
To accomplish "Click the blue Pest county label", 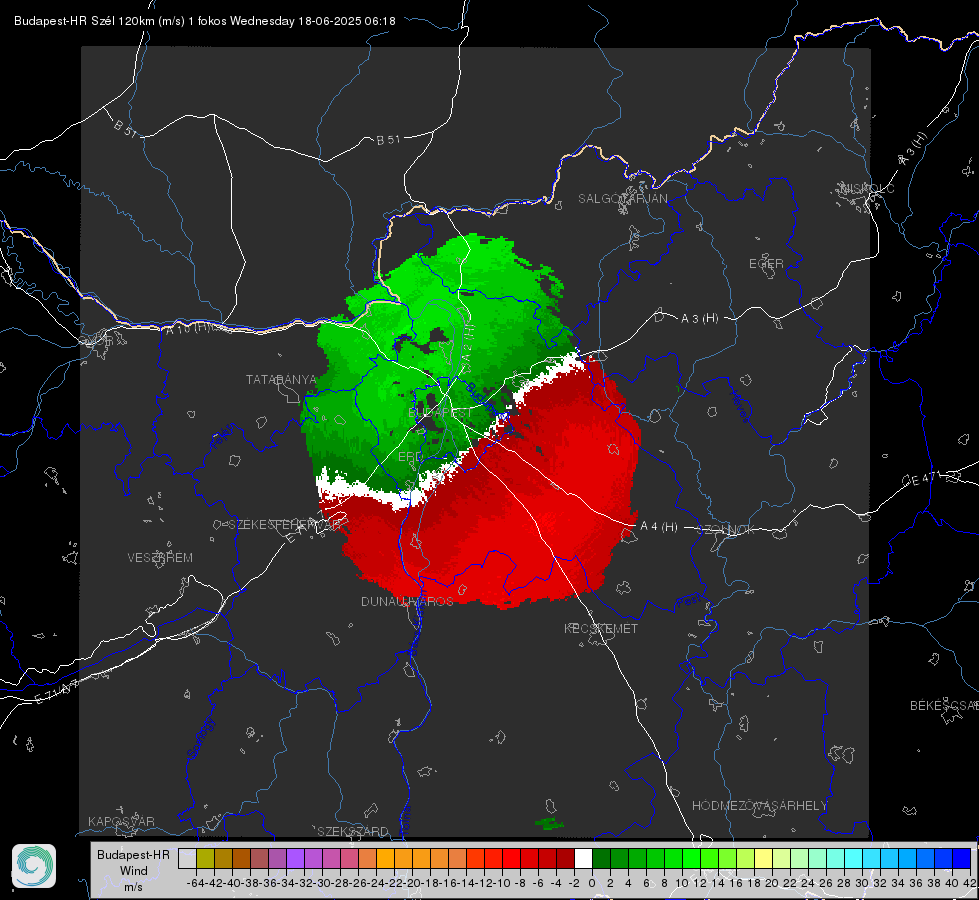I will point(688,602).
